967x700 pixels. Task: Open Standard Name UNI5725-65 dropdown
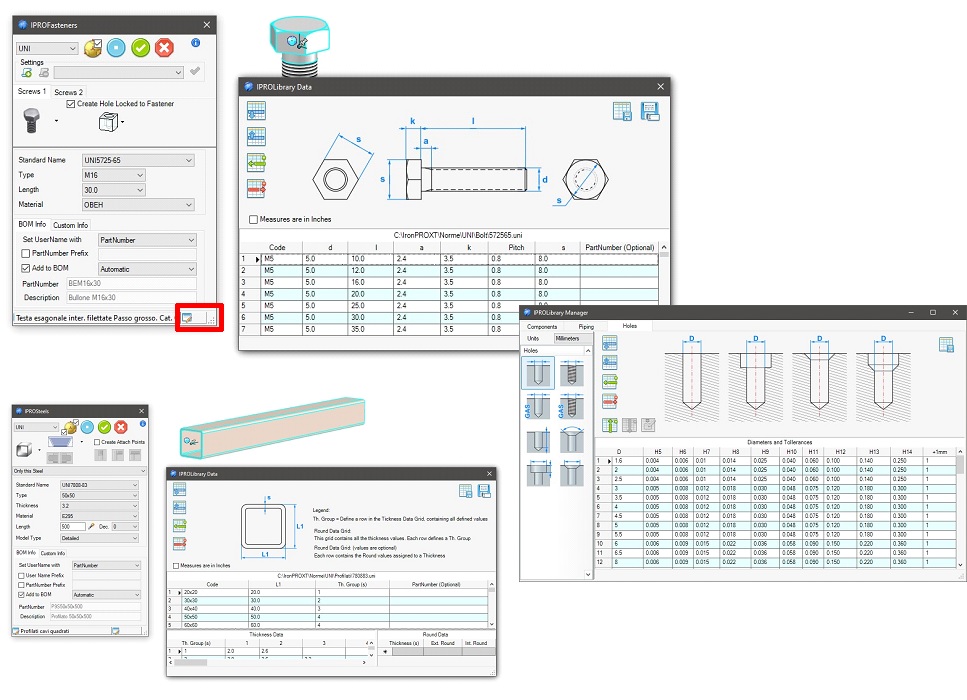(138, 160)
